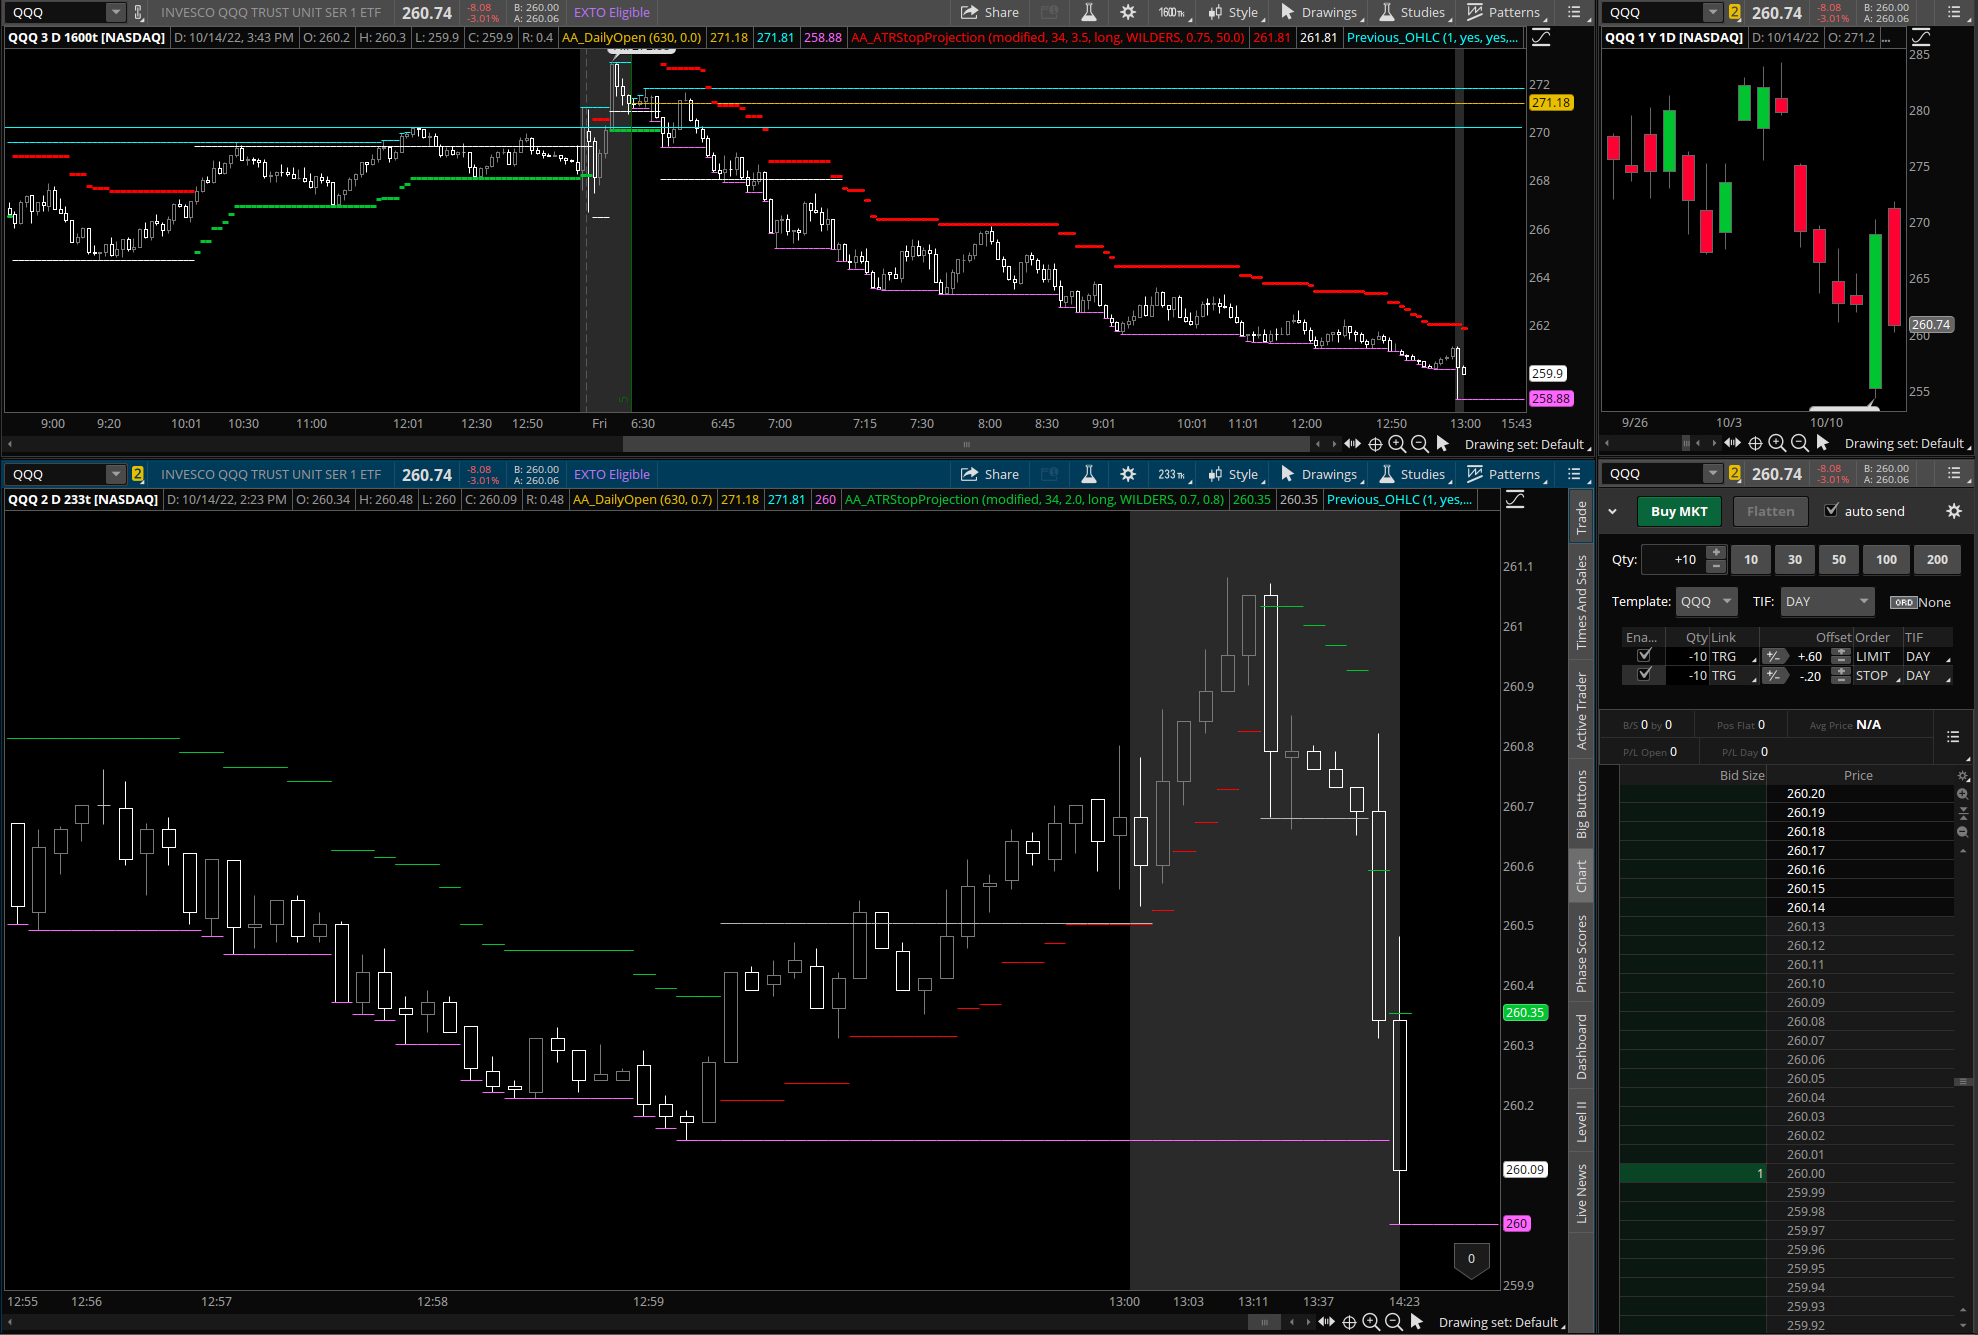The image size is (1978, 1335).
Task: Collapse the Active Trader buttons chevron
Action: (1612, 511)
